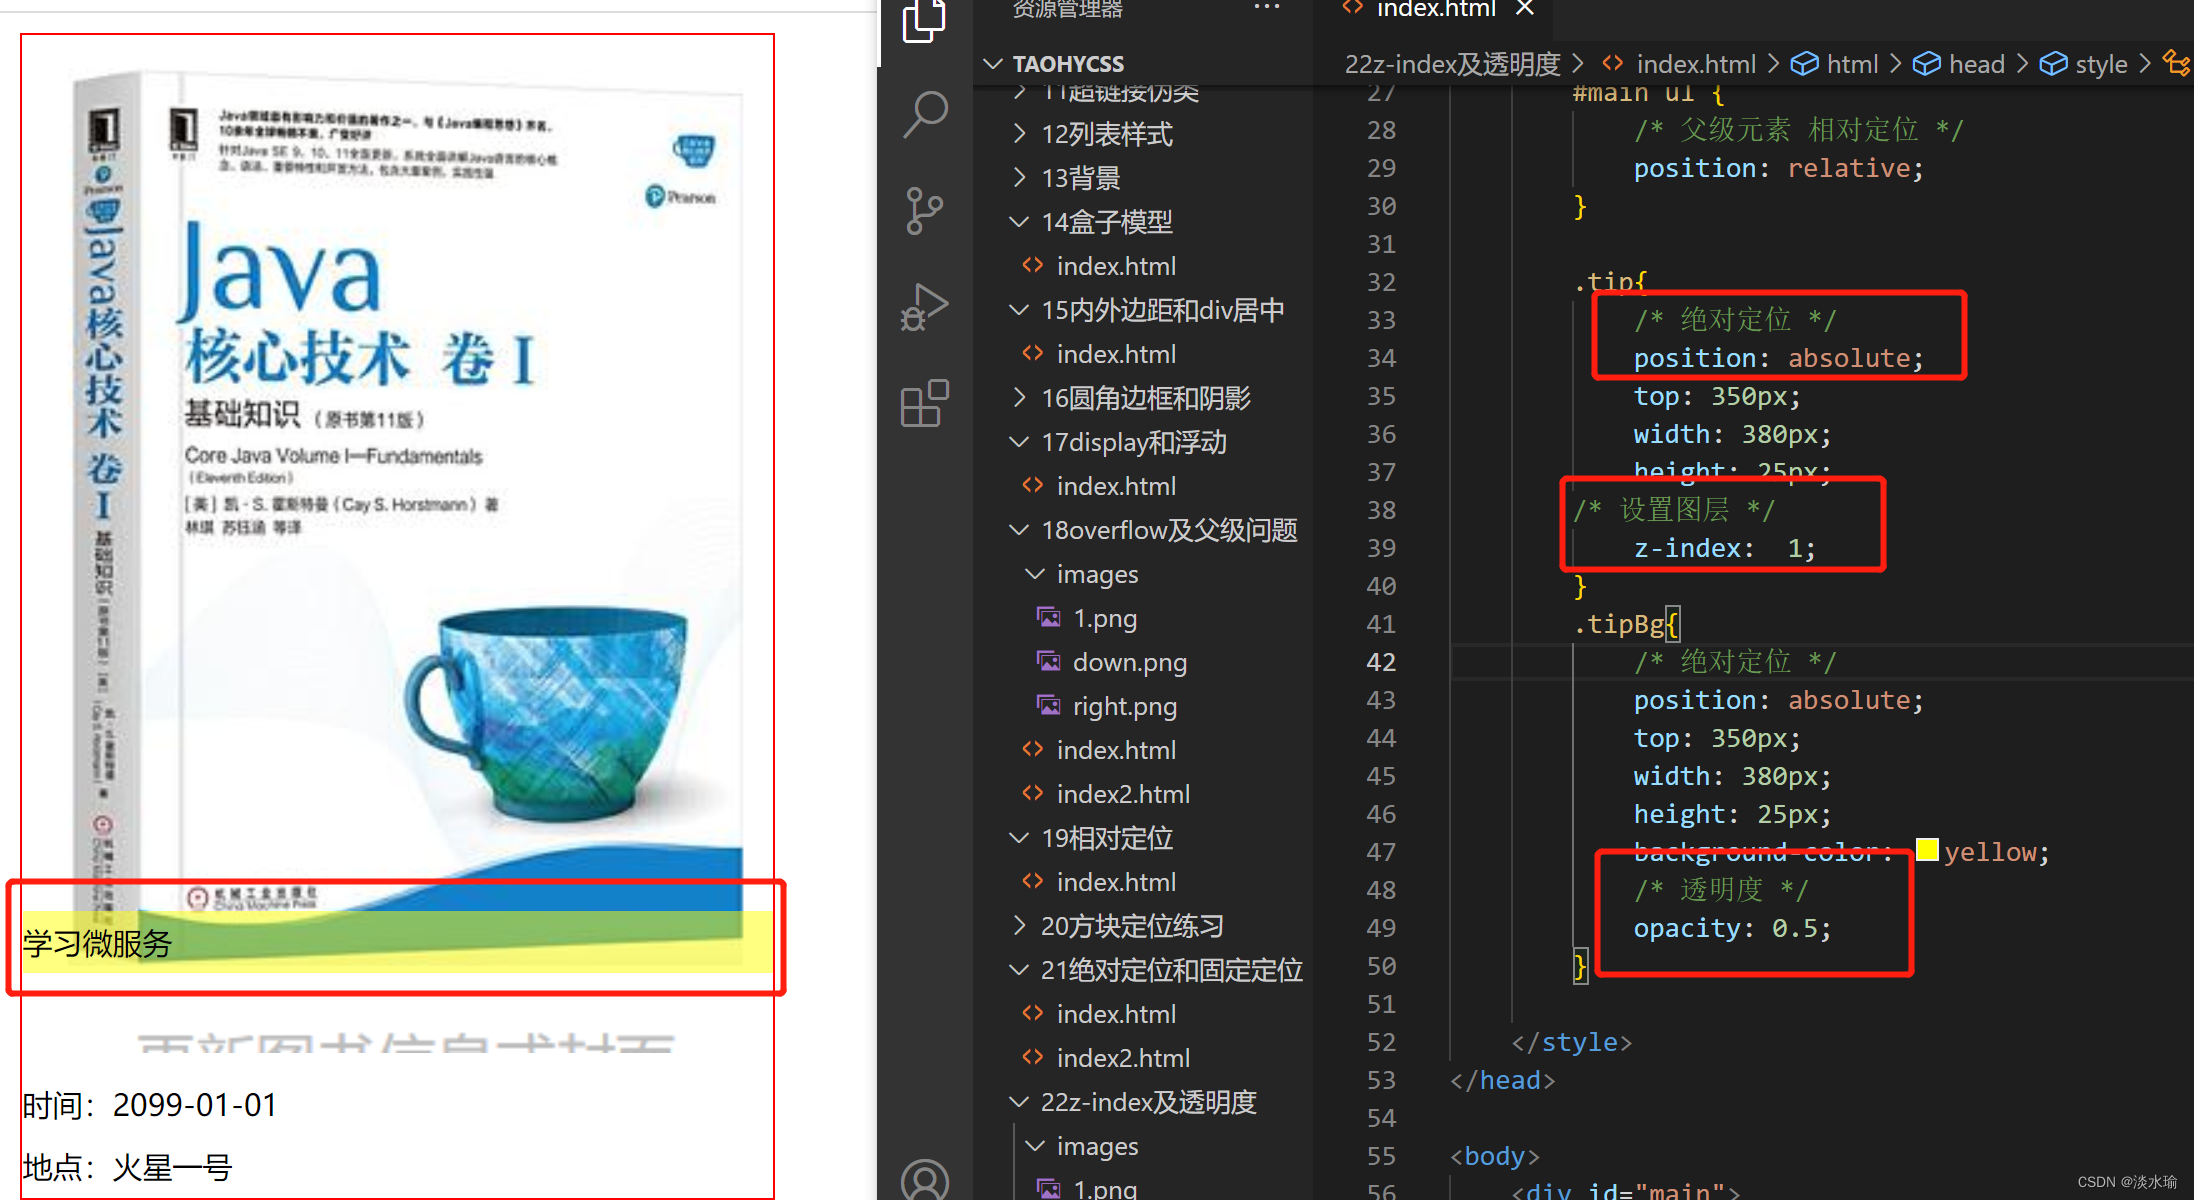Click the cube icon before breadcrumb head
This screenshot has width=2194, height=1200.
coord(1926,64)
